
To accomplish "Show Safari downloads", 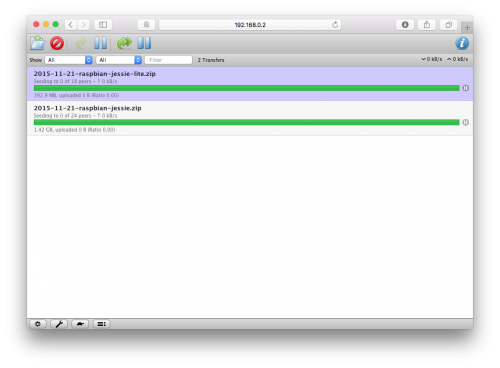I will tap(405, 25).
